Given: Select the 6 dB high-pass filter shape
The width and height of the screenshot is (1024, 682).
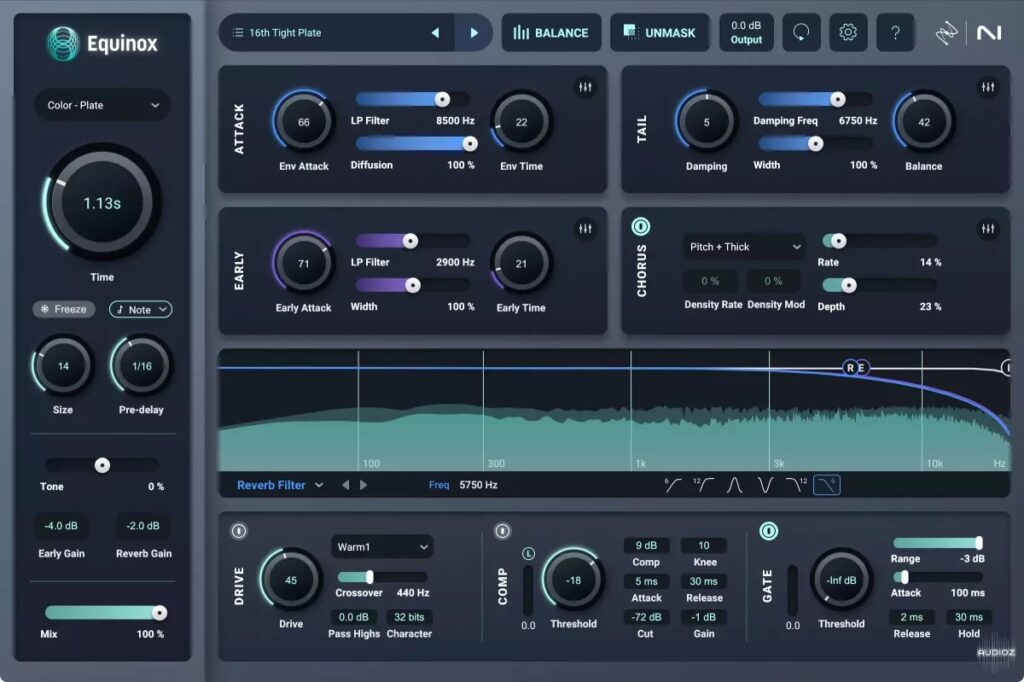Looking at the screenshot, I should (x=673, y=485).
